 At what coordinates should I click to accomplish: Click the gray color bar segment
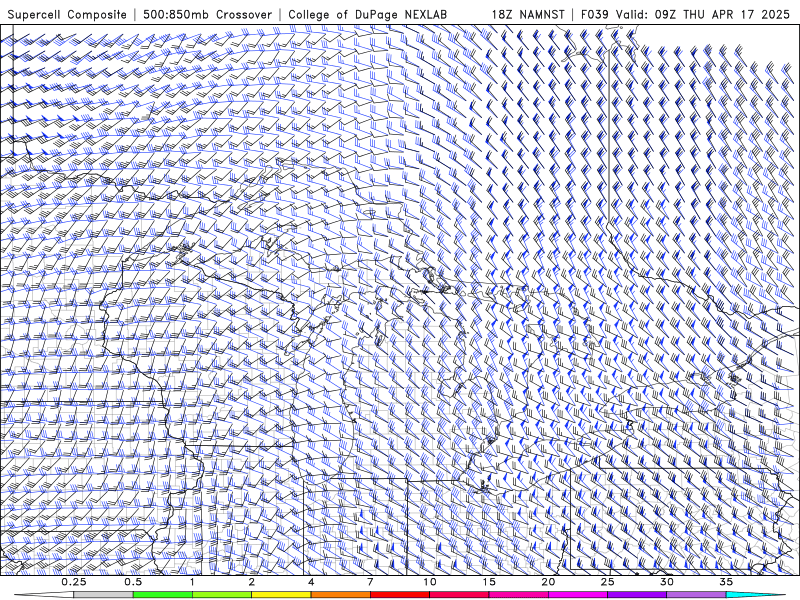[x=104, y=595]
